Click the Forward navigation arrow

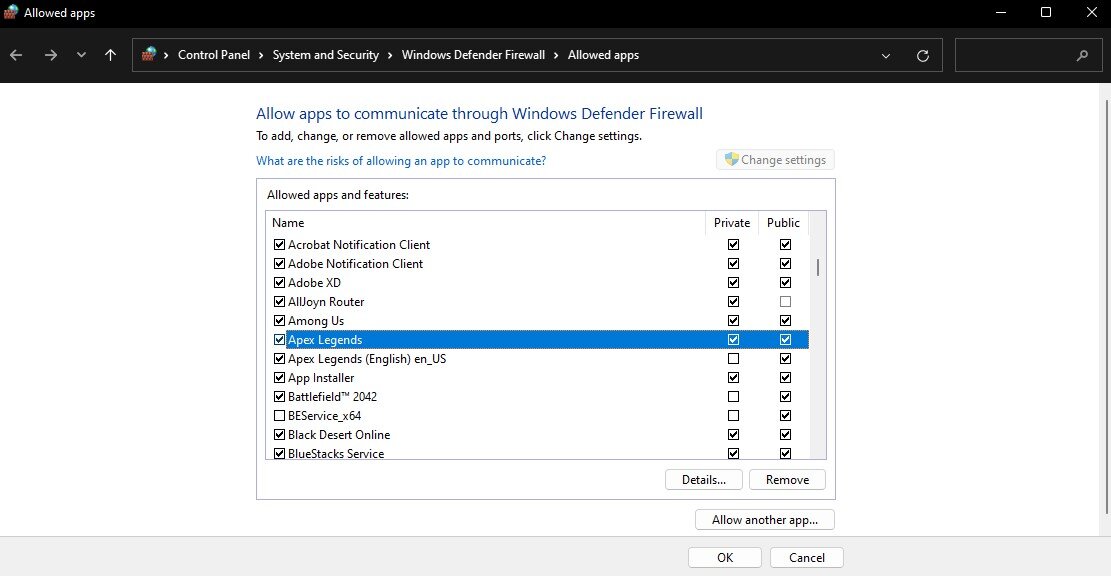pos(51,56)
